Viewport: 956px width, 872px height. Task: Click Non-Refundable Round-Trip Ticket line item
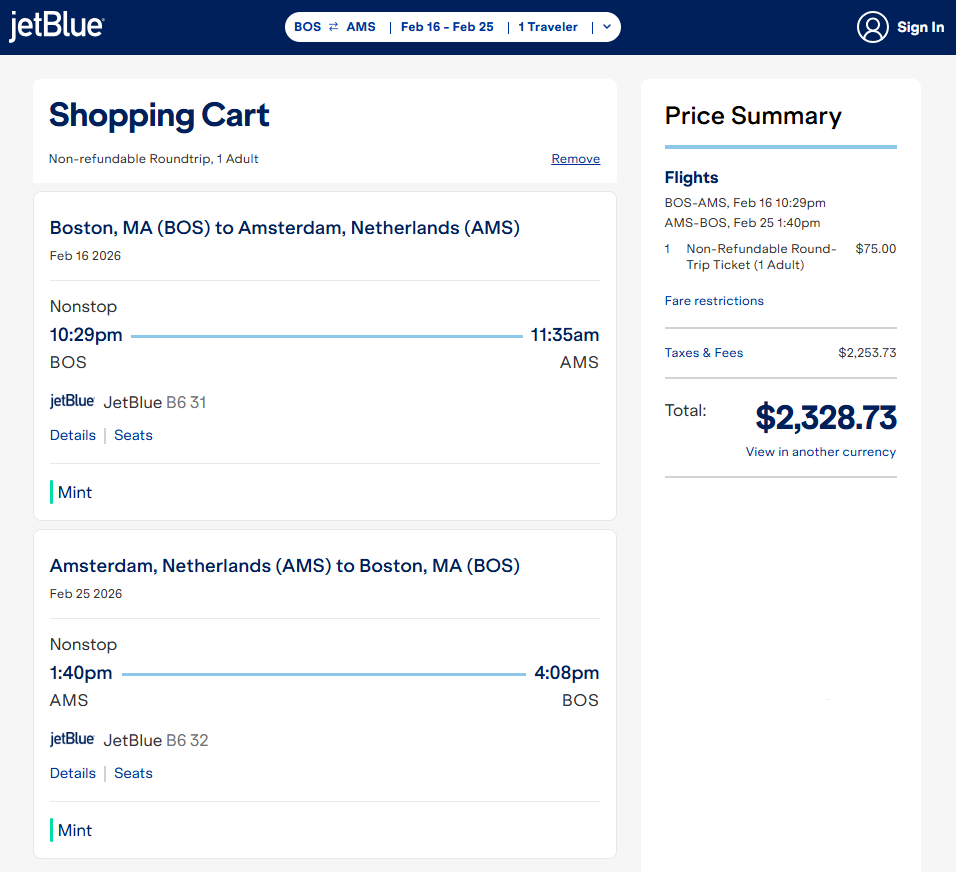point(761,257)
